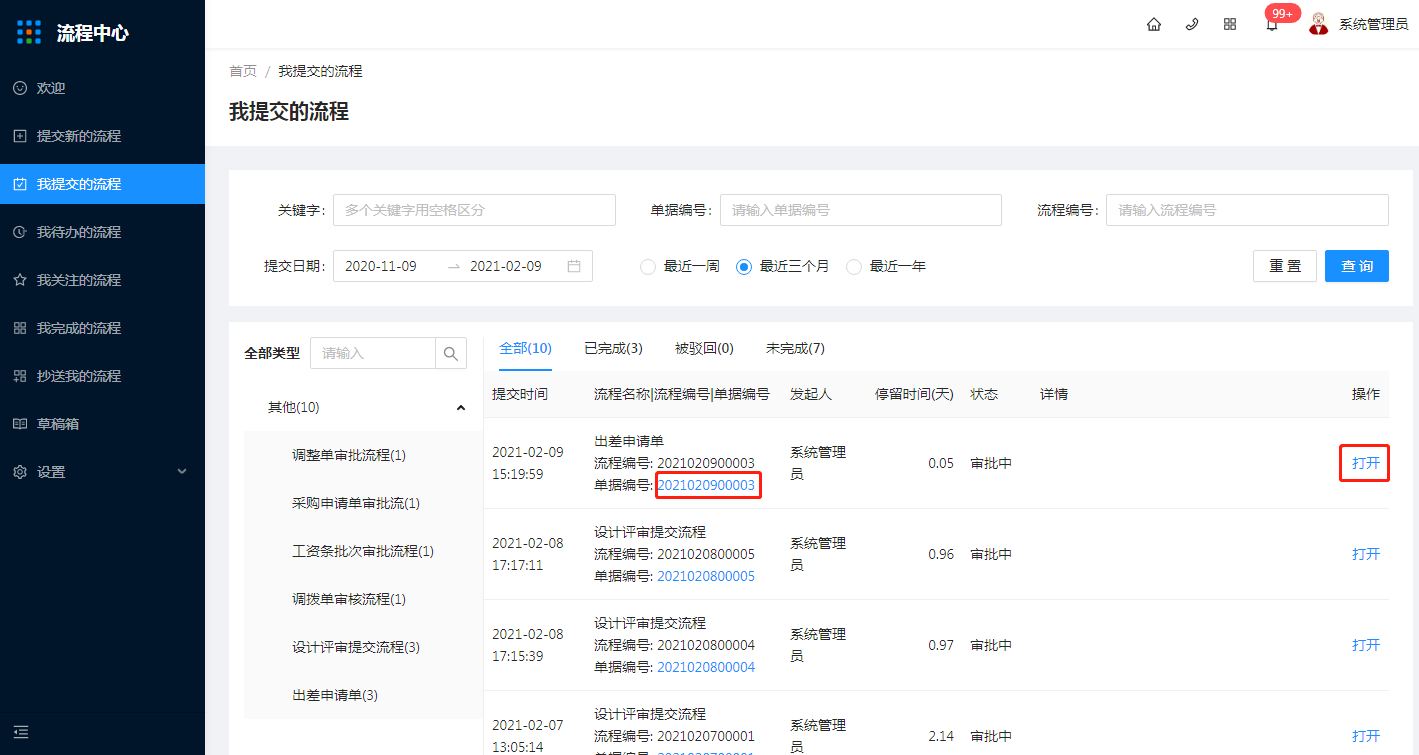
Task: Switch to the 未完成(7) tab
Action: 795,348
